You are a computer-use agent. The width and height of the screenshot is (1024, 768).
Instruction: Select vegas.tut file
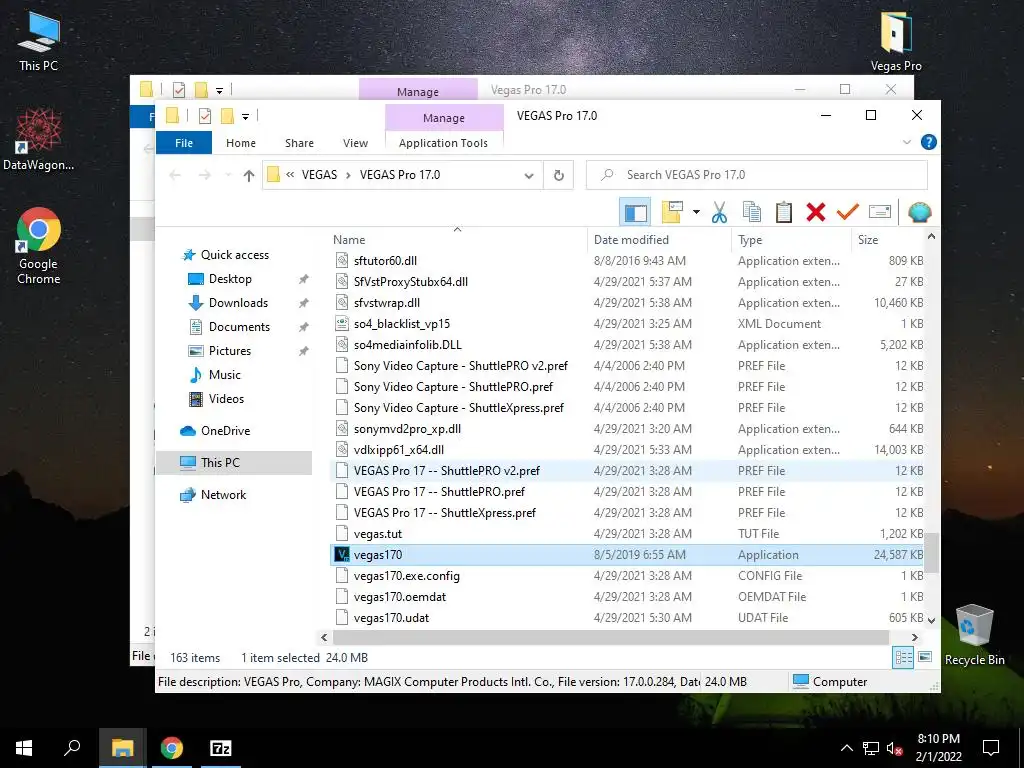(x=627, y=534)
